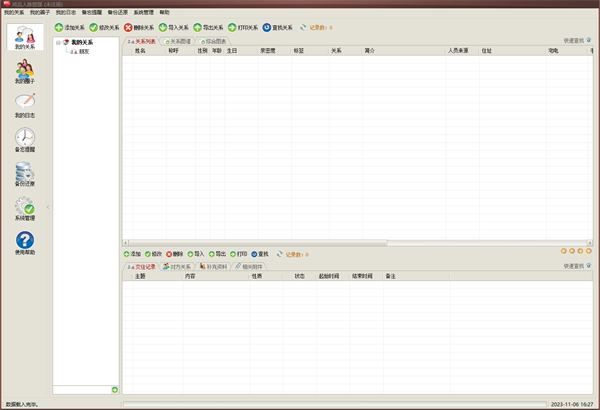Click the search field below the relationship tree

81,389
